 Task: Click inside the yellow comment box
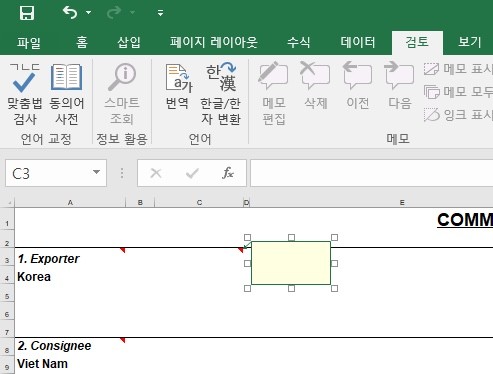(291, 263)
